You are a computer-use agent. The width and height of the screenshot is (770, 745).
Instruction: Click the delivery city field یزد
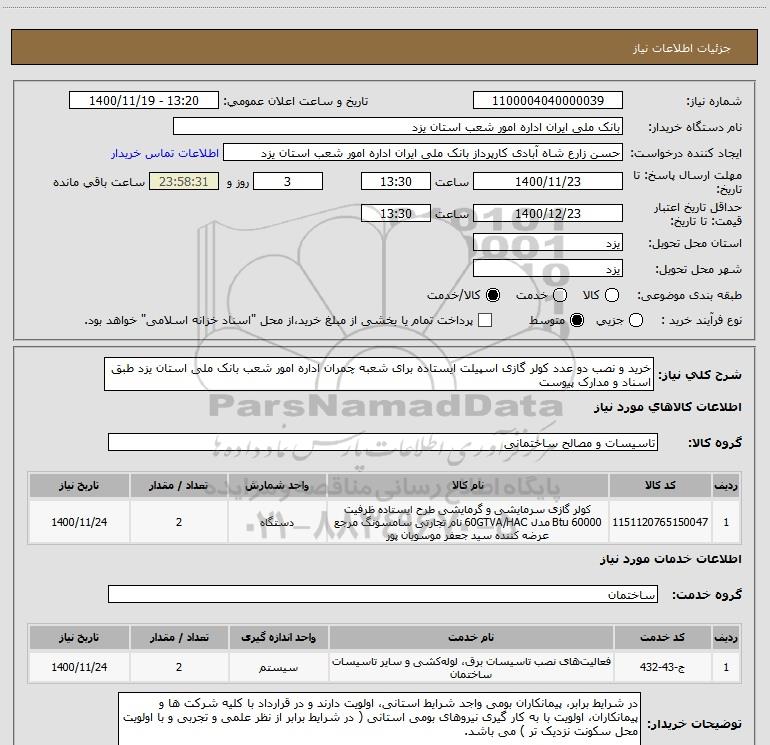click(548, 269)
